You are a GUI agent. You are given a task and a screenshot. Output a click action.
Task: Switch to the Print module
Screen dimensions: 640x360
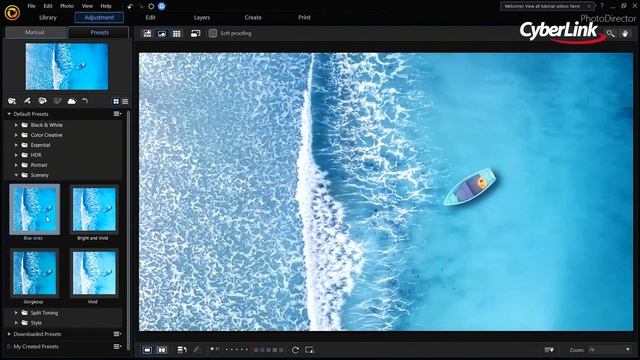(304, 18)
